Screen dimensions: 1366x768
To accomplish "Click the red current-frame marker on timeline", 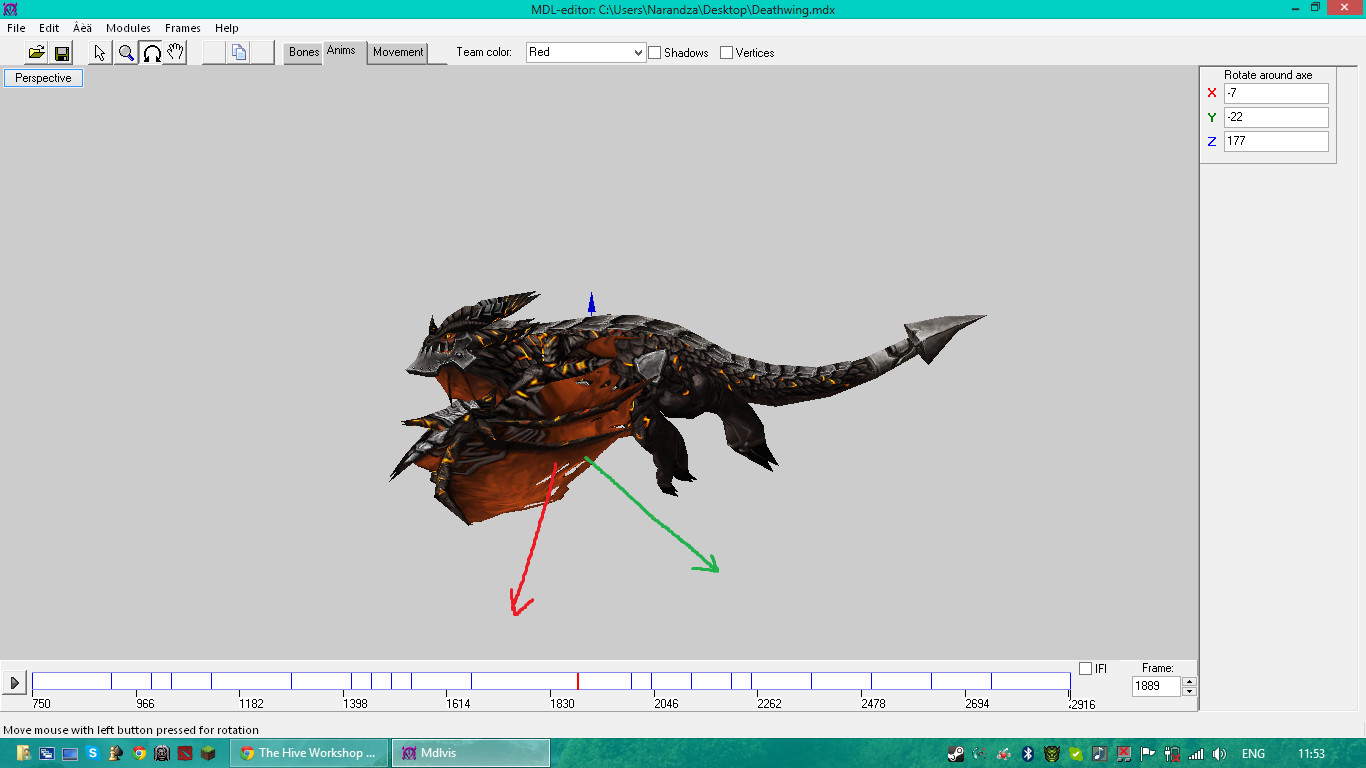I will [x=577, y=681].
